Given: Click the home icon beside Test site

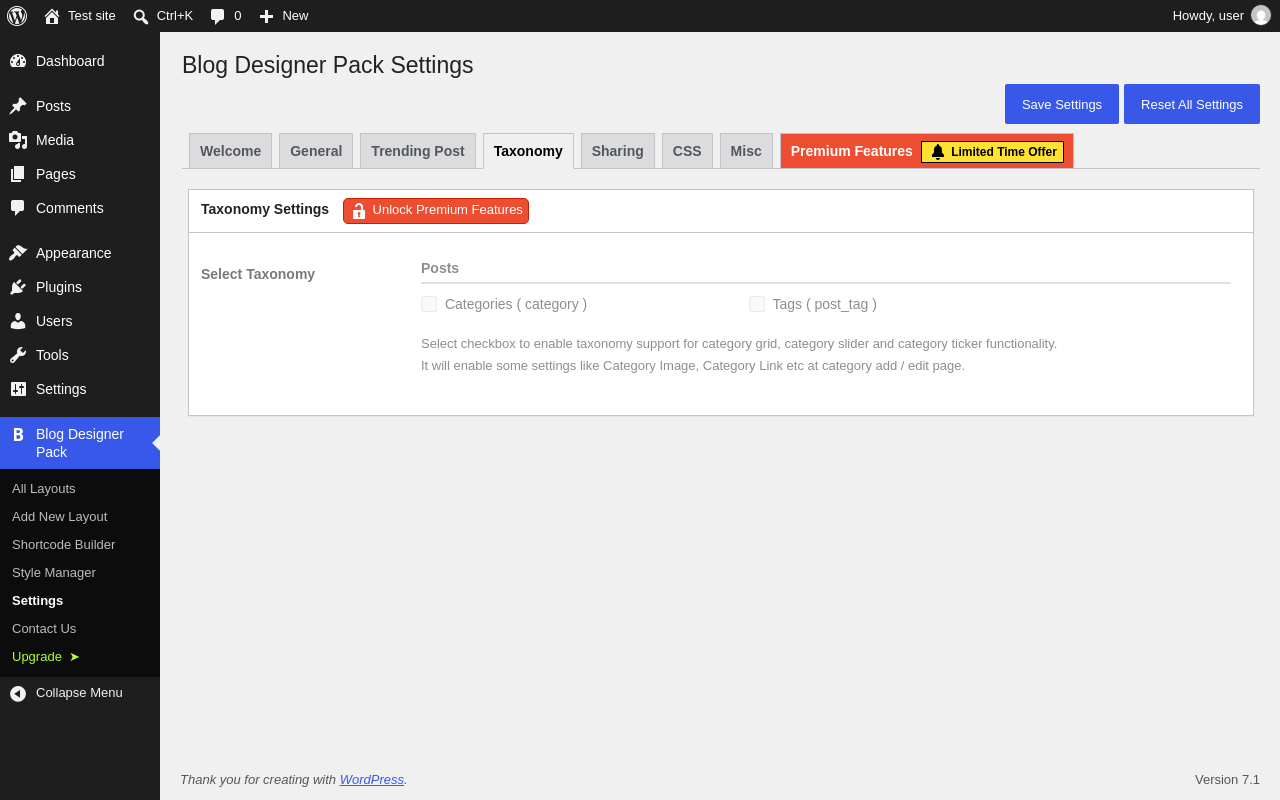Looking at the screenshot, I should [52, 16].
